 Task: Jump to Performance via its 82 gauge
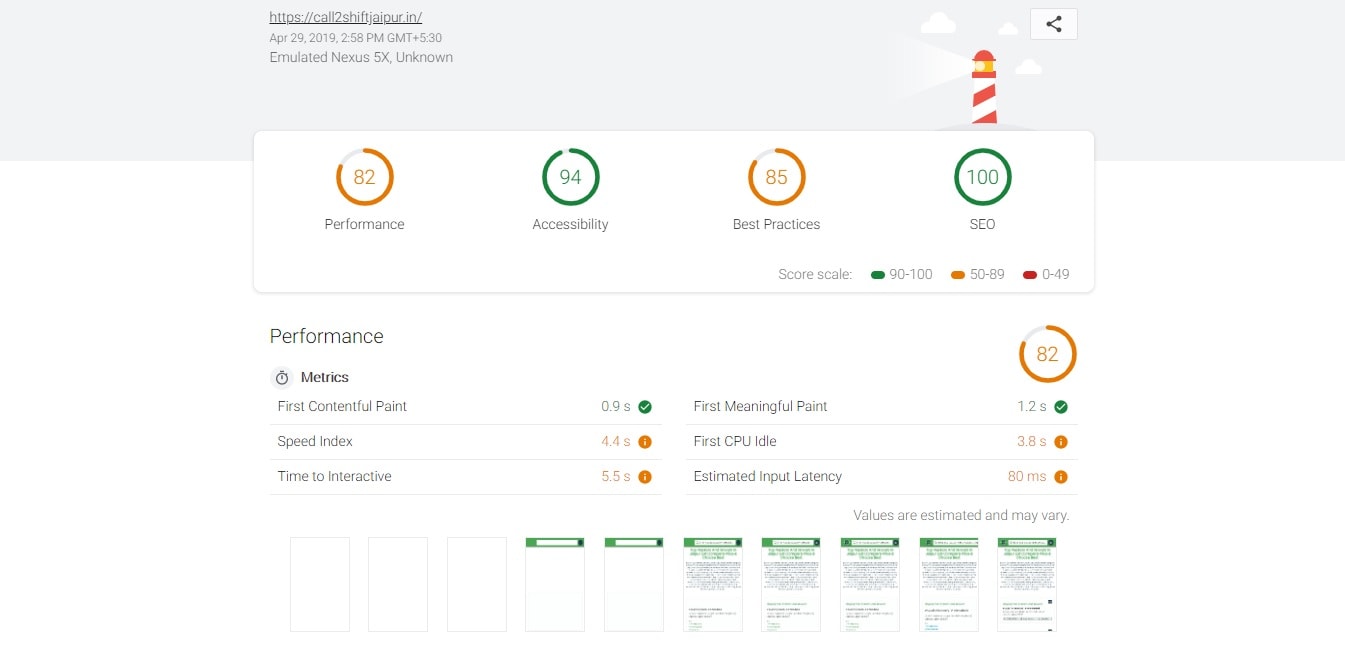[x=364, y=177]
